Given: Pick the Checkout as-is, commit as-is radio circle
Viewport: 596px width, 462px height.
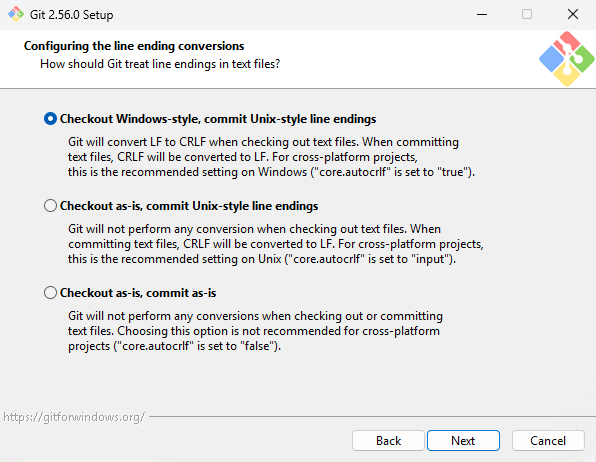Looking at the screenshot, I should coord(50,293).
